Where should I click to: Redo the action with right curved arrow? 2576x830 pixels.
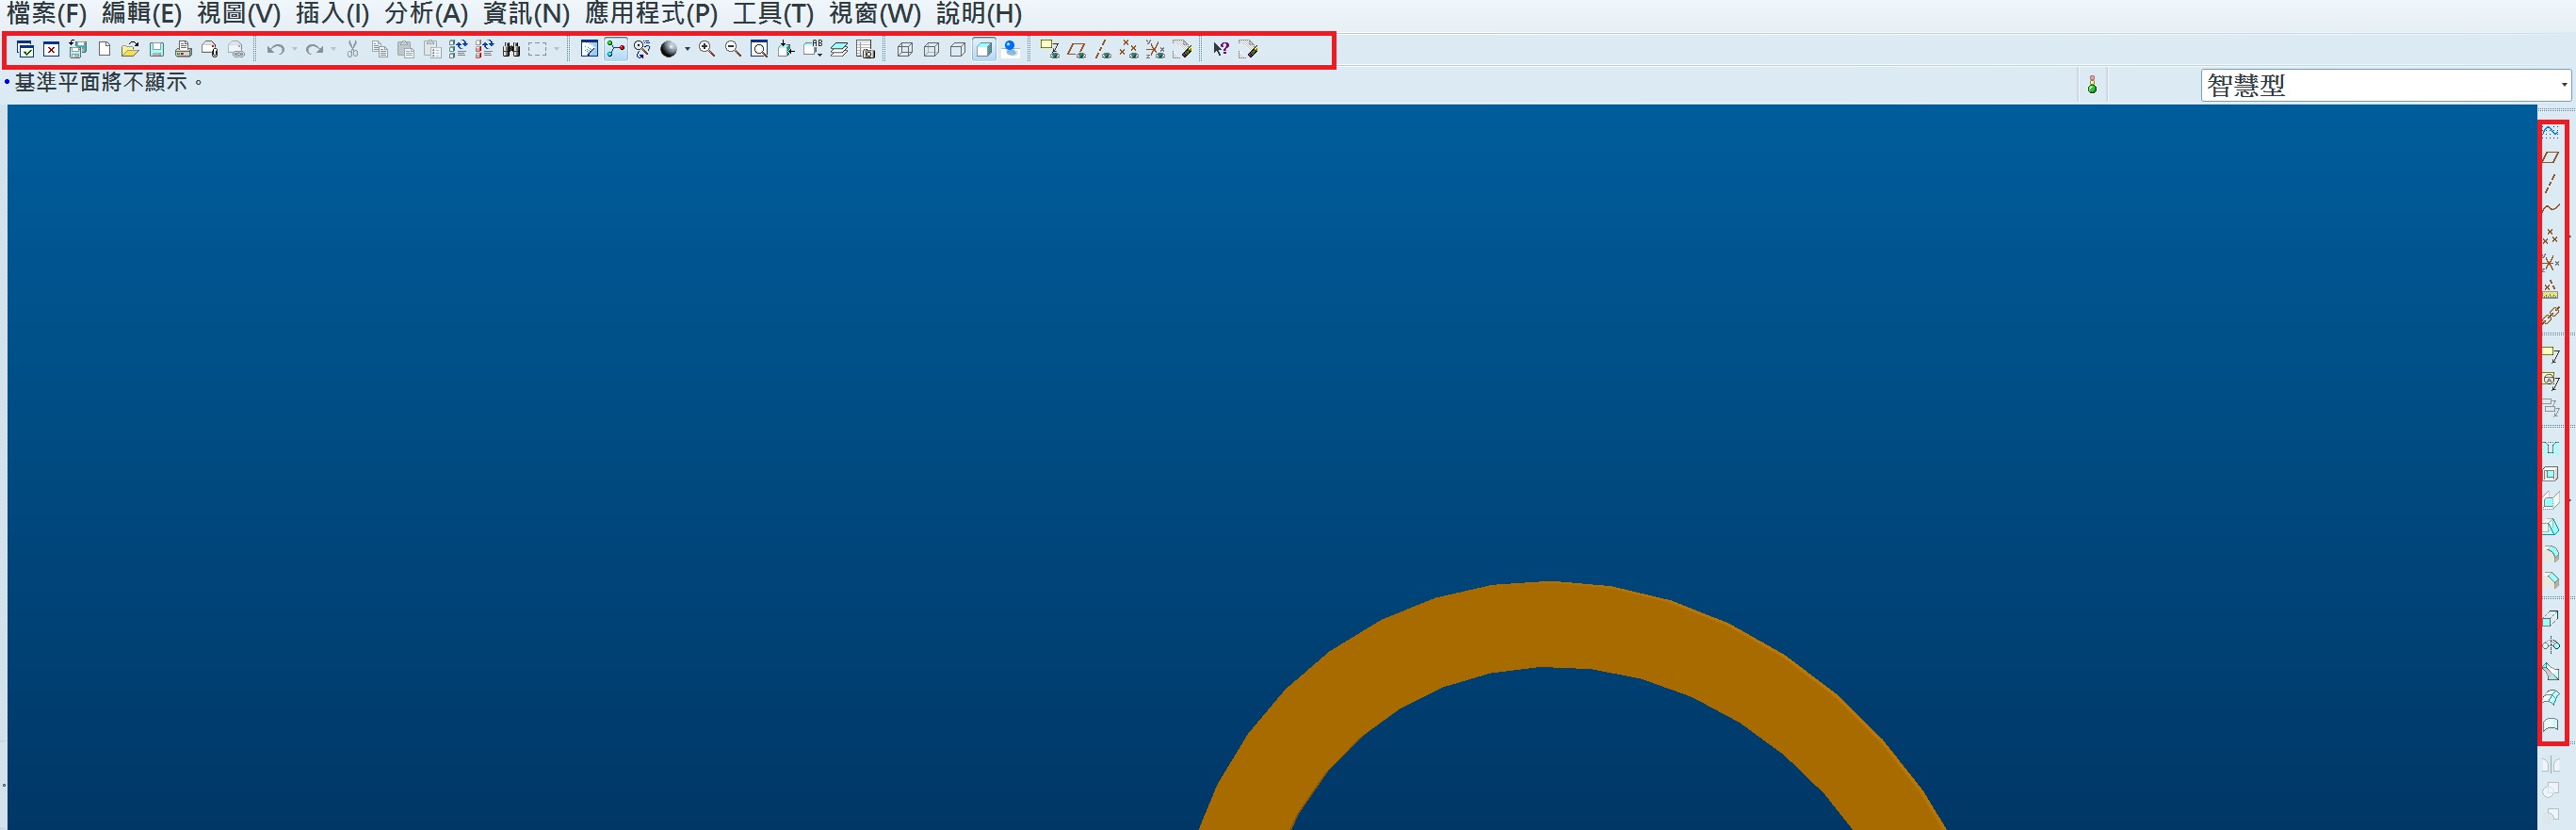pyautogui.click(x=314, y=49)
